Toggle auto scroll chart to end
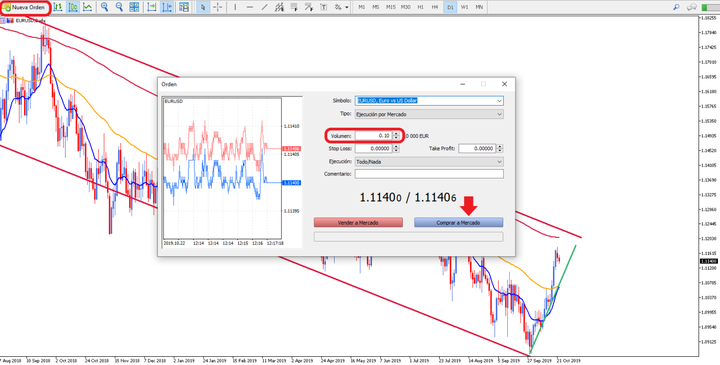Viewport: 720px width, 365px height. (x=152, y=7)
